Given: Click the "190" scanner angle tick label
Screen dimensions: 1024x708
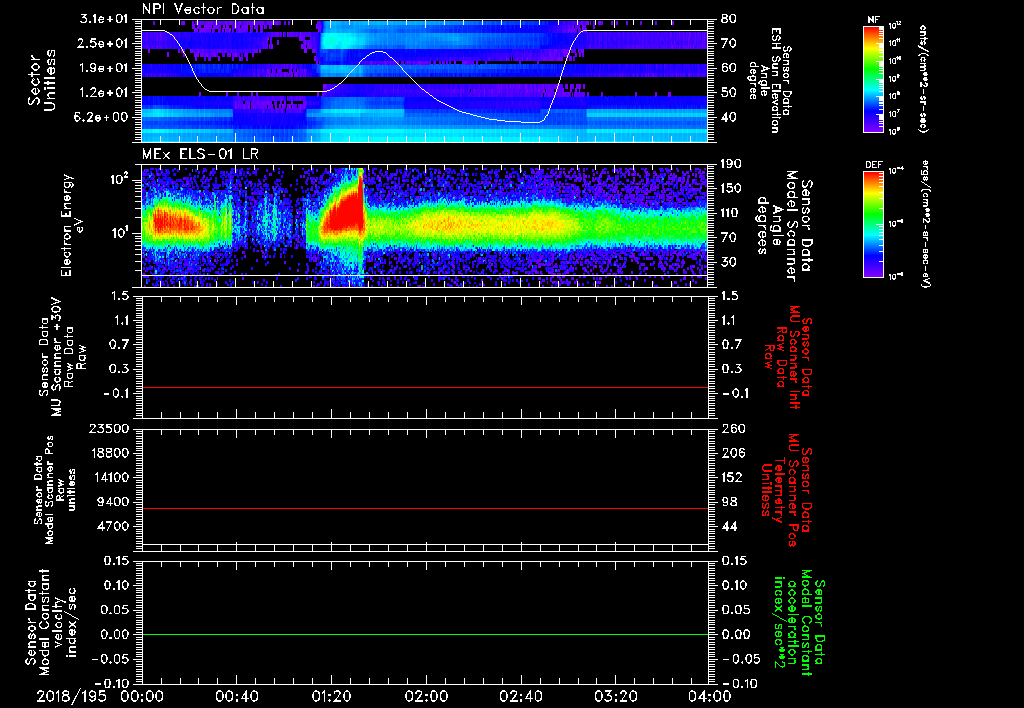Looking at the screenshot, I should [731, 164].
